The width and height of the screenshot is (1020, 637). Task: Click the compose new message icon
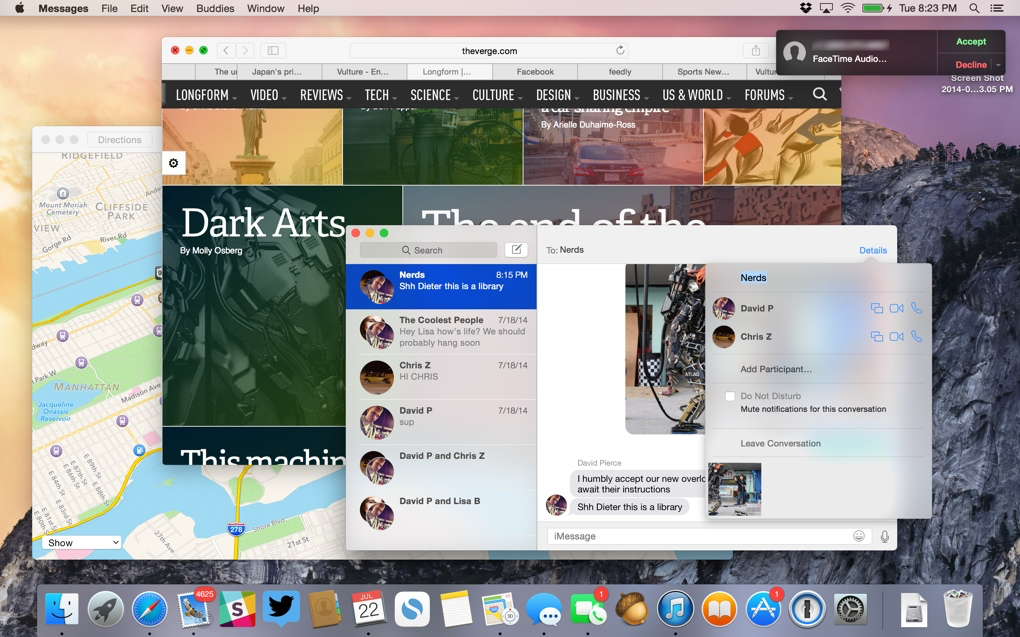point(516,250)
